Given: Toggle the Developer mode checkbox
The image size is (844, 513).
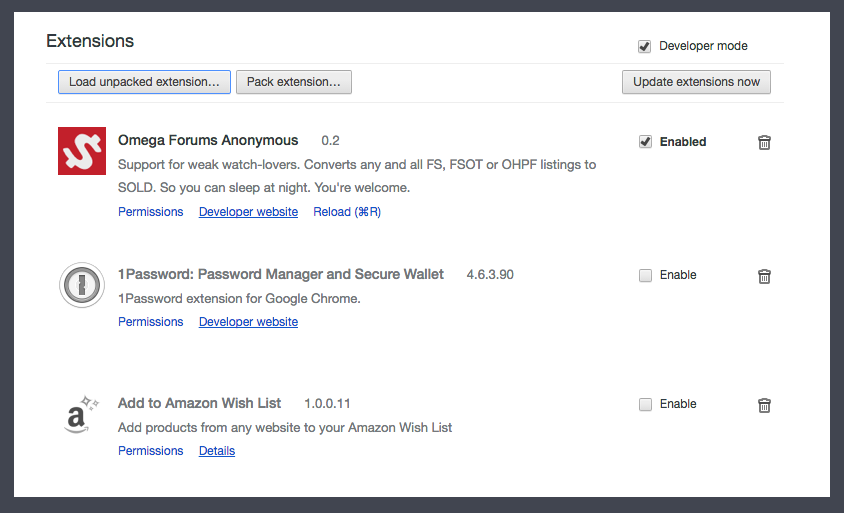Looking at the screenshot, I should coord(645,46).
